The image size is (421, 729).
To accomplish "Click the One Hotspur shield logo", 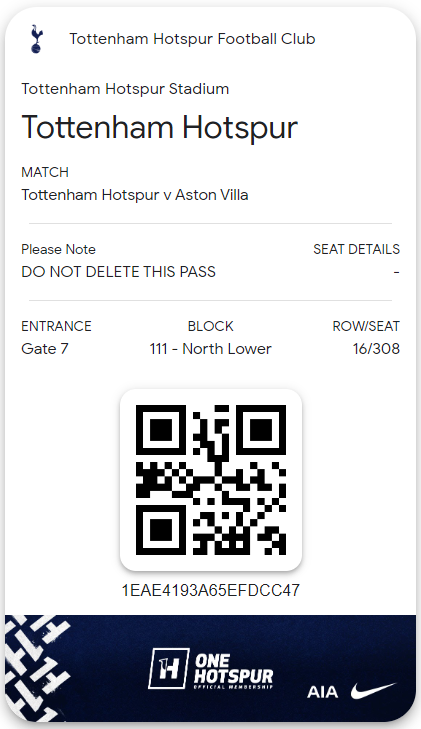I will click(x=169, y=669).
